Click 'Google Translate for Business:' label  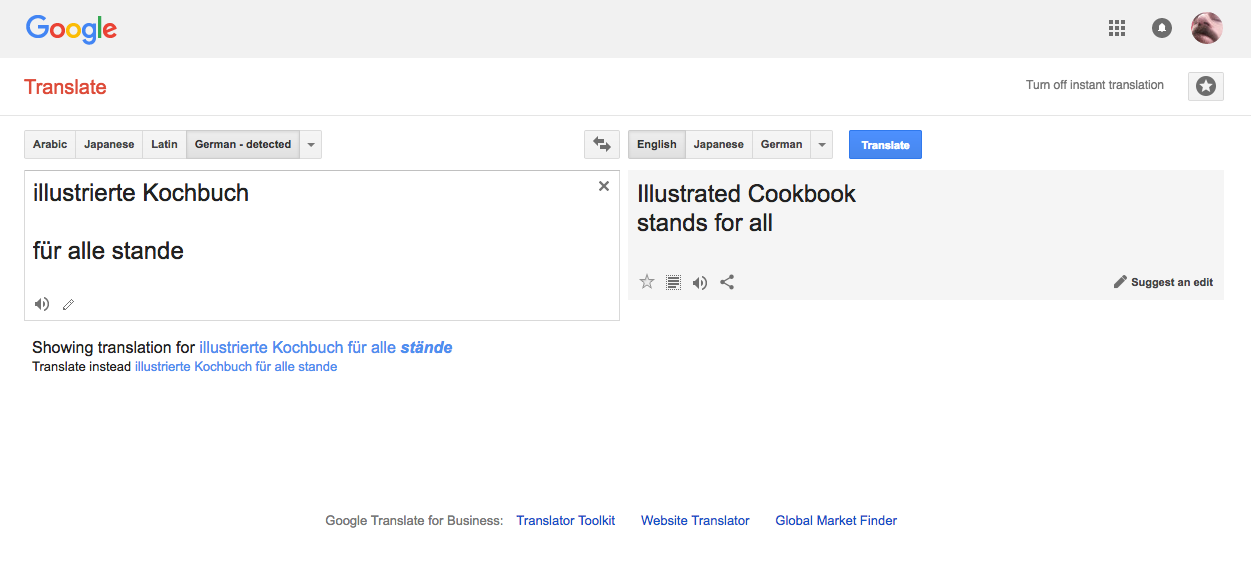coord(414,520)
